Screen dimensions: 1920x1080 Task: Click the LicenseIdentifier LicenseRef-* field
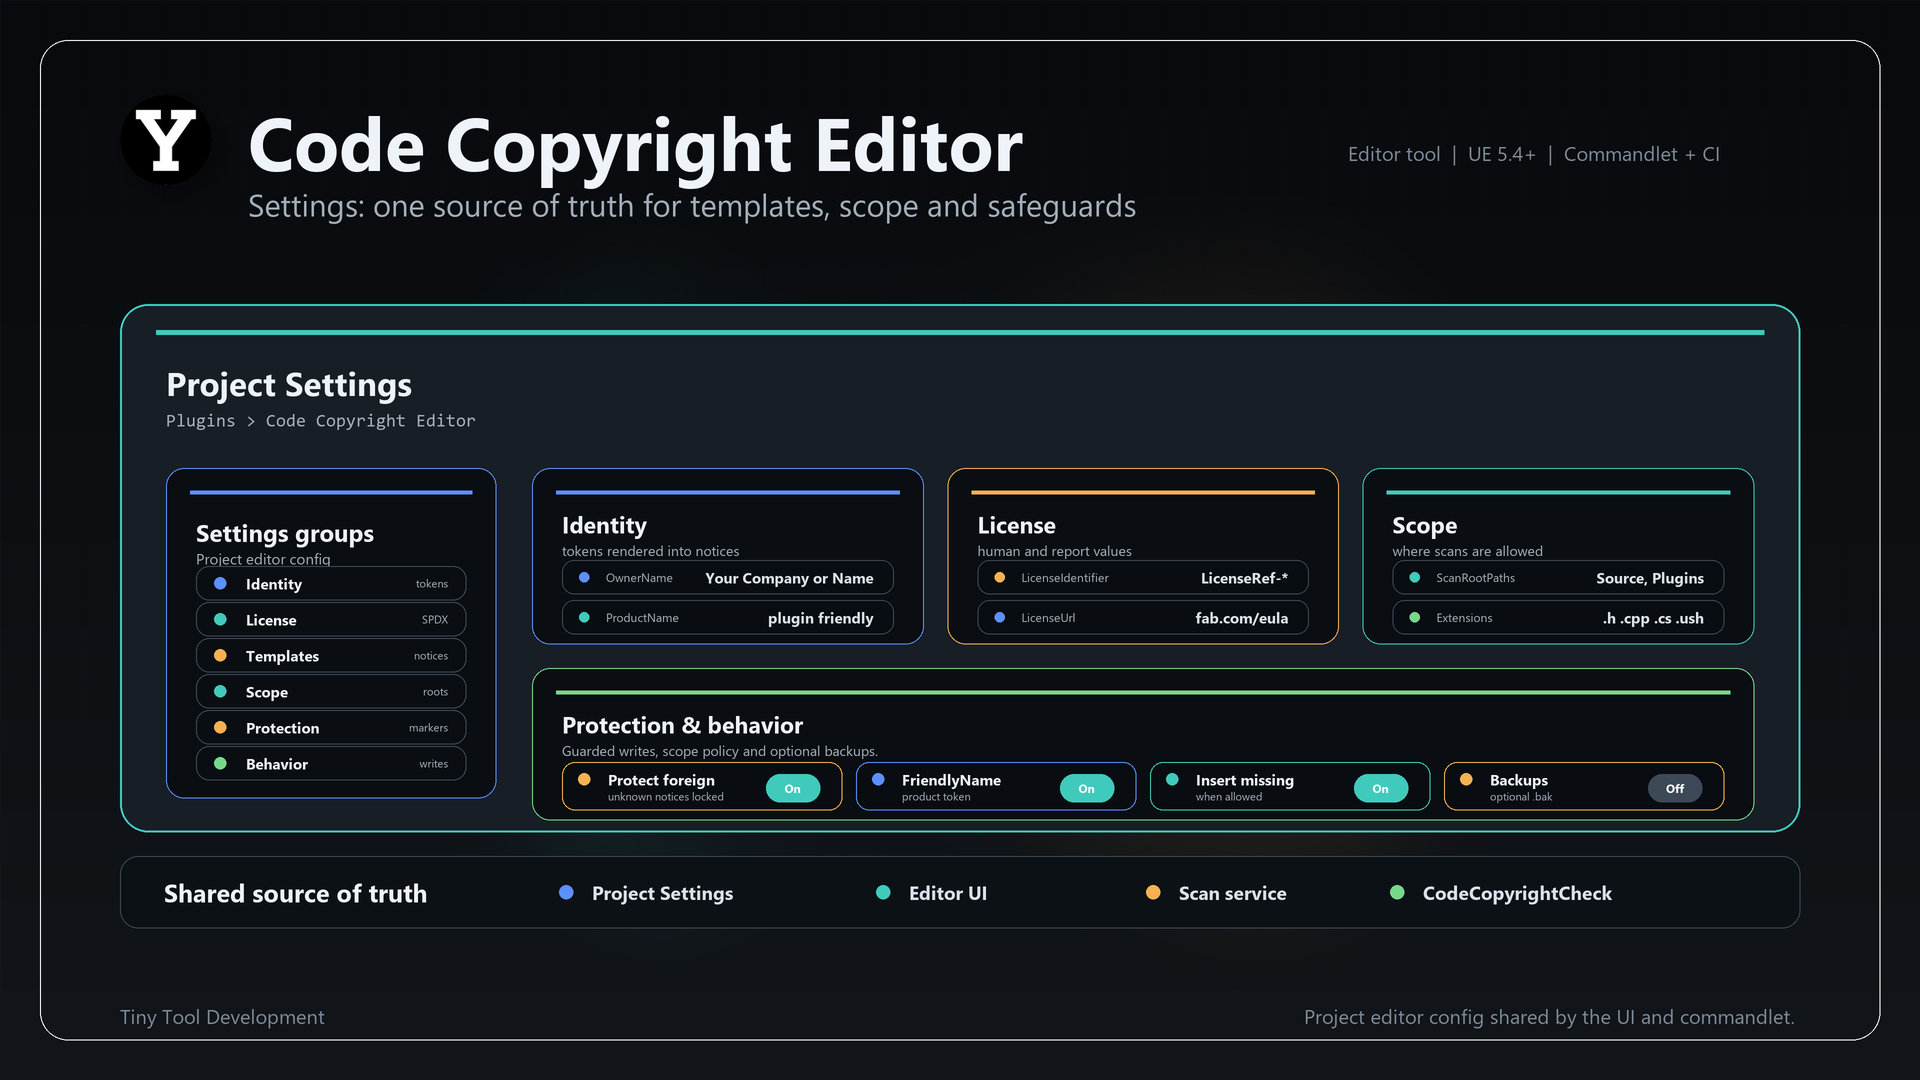click(x=1143, y=578)
